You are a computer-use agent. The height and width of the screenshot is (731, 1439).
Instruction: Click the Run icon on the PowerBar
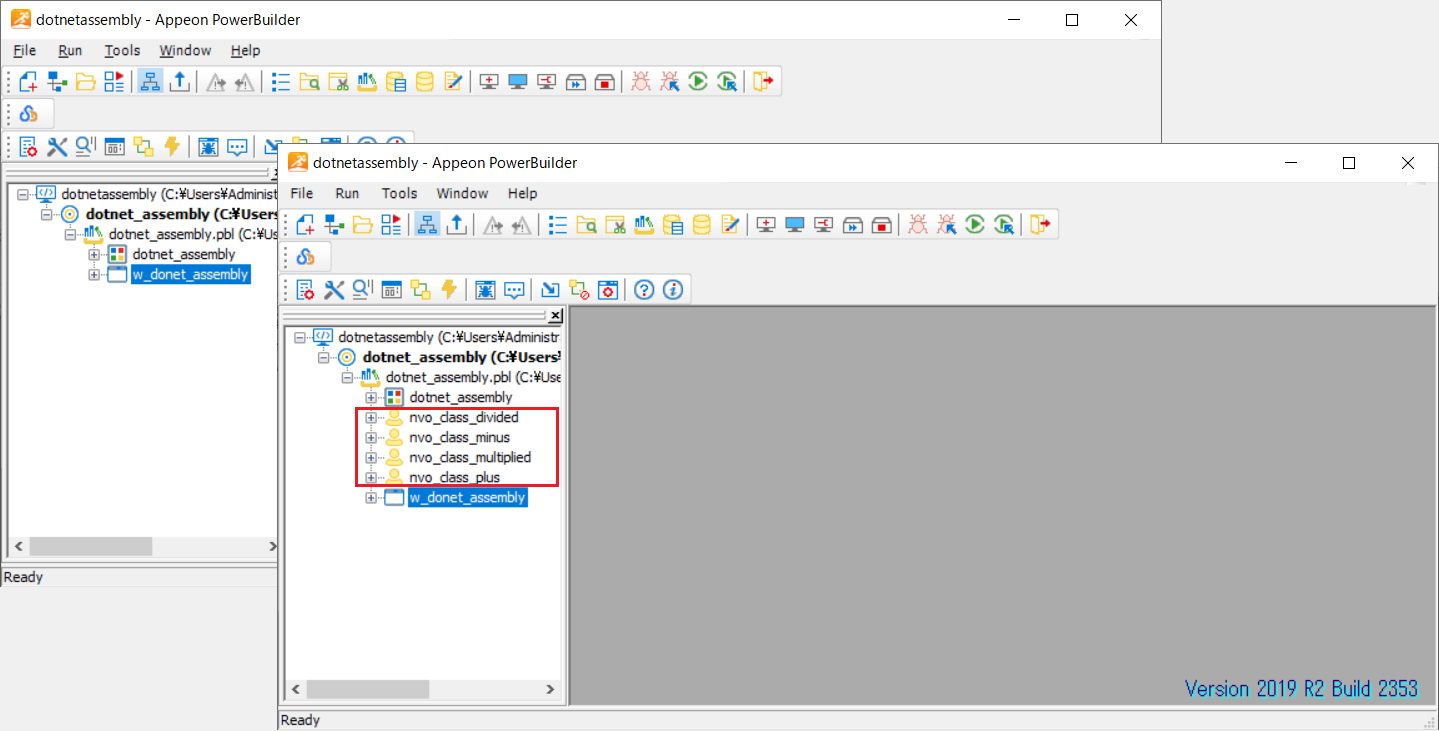pyautogui.click(x=974, y=224)
